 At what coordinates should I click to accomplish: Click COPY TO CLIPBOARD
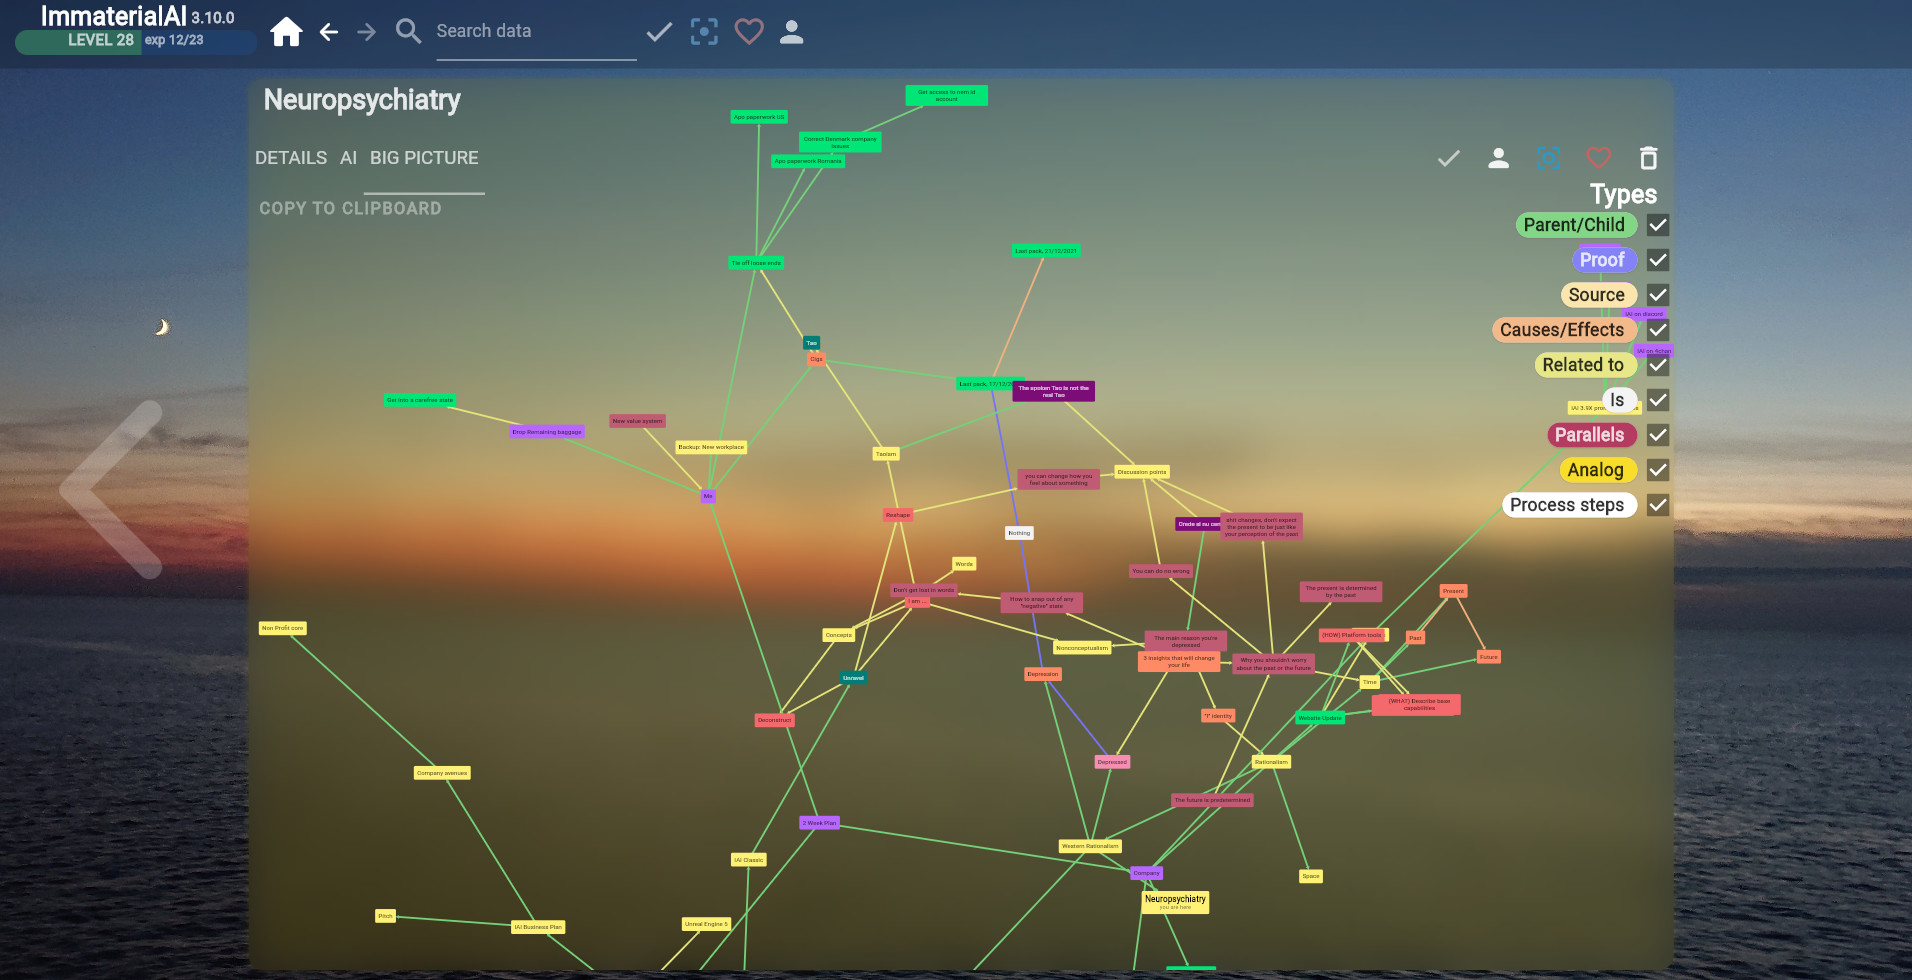pyautogui.click(x=350, y=208)
